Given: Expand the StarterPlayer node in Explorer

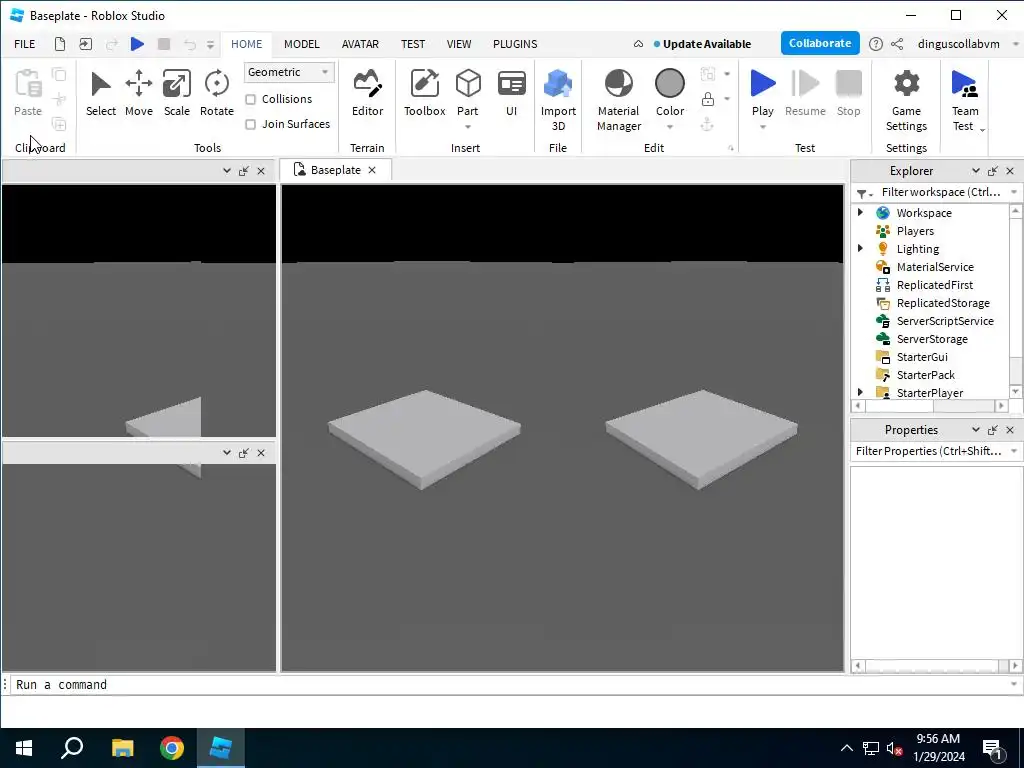Looking at the screenshot, I should pyautogui.click(x=860, y=392).
